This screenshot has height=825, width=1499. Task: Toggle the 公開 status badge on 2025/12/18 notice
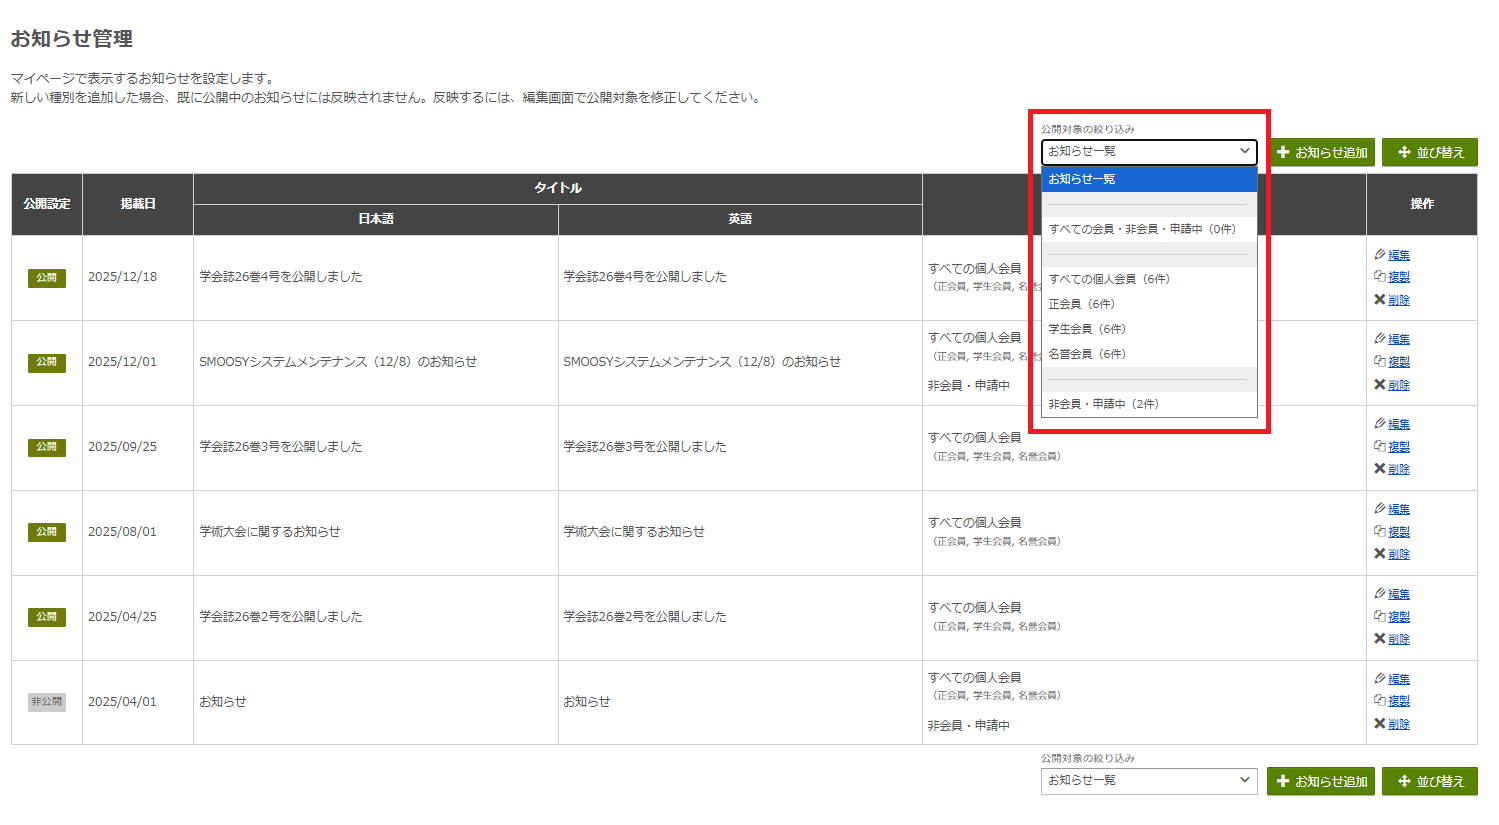tap(46, 278)
